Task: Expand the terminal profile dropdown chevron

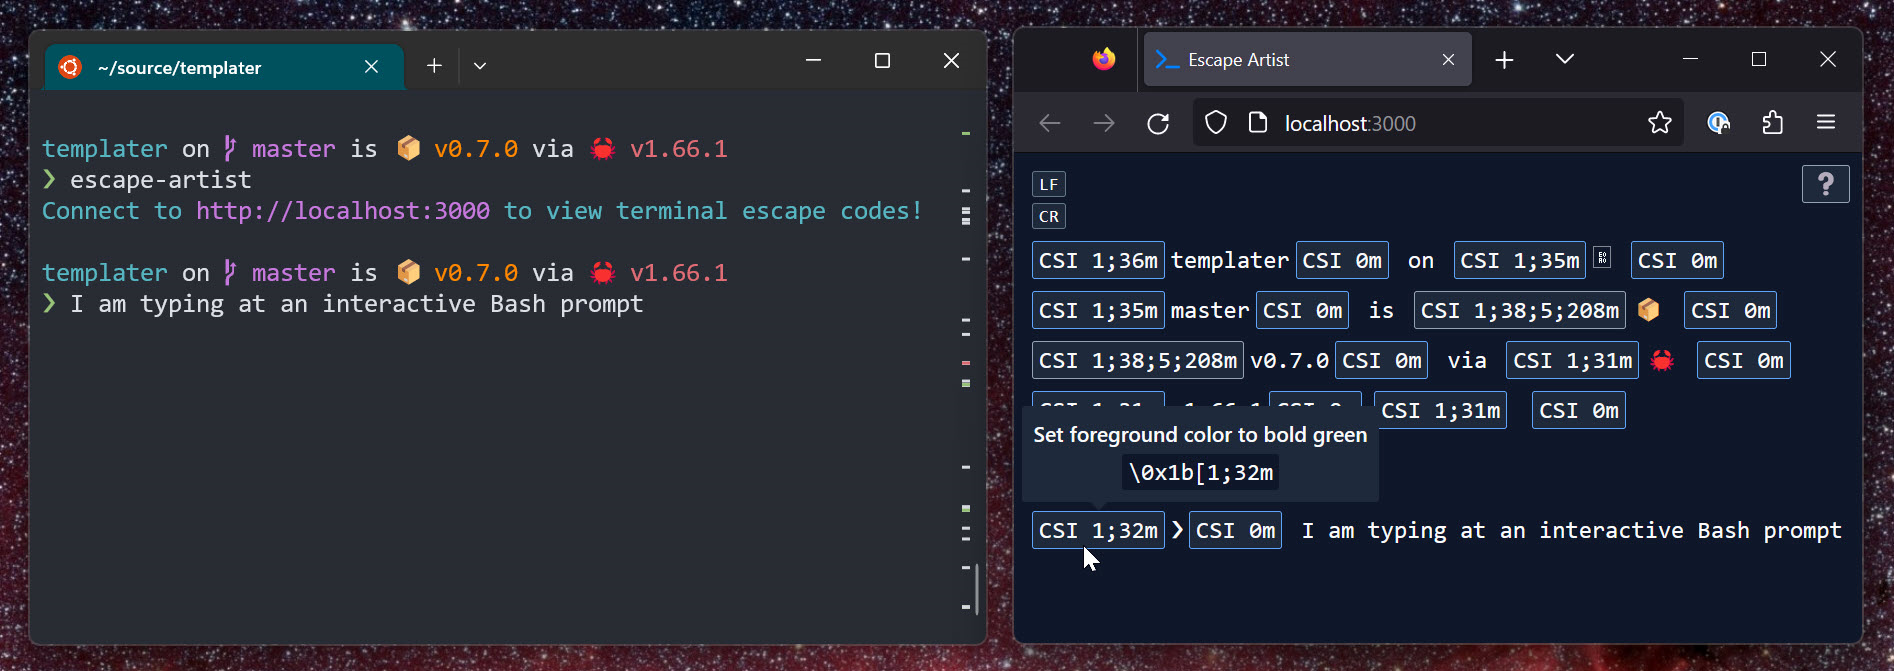Action: 480,66
